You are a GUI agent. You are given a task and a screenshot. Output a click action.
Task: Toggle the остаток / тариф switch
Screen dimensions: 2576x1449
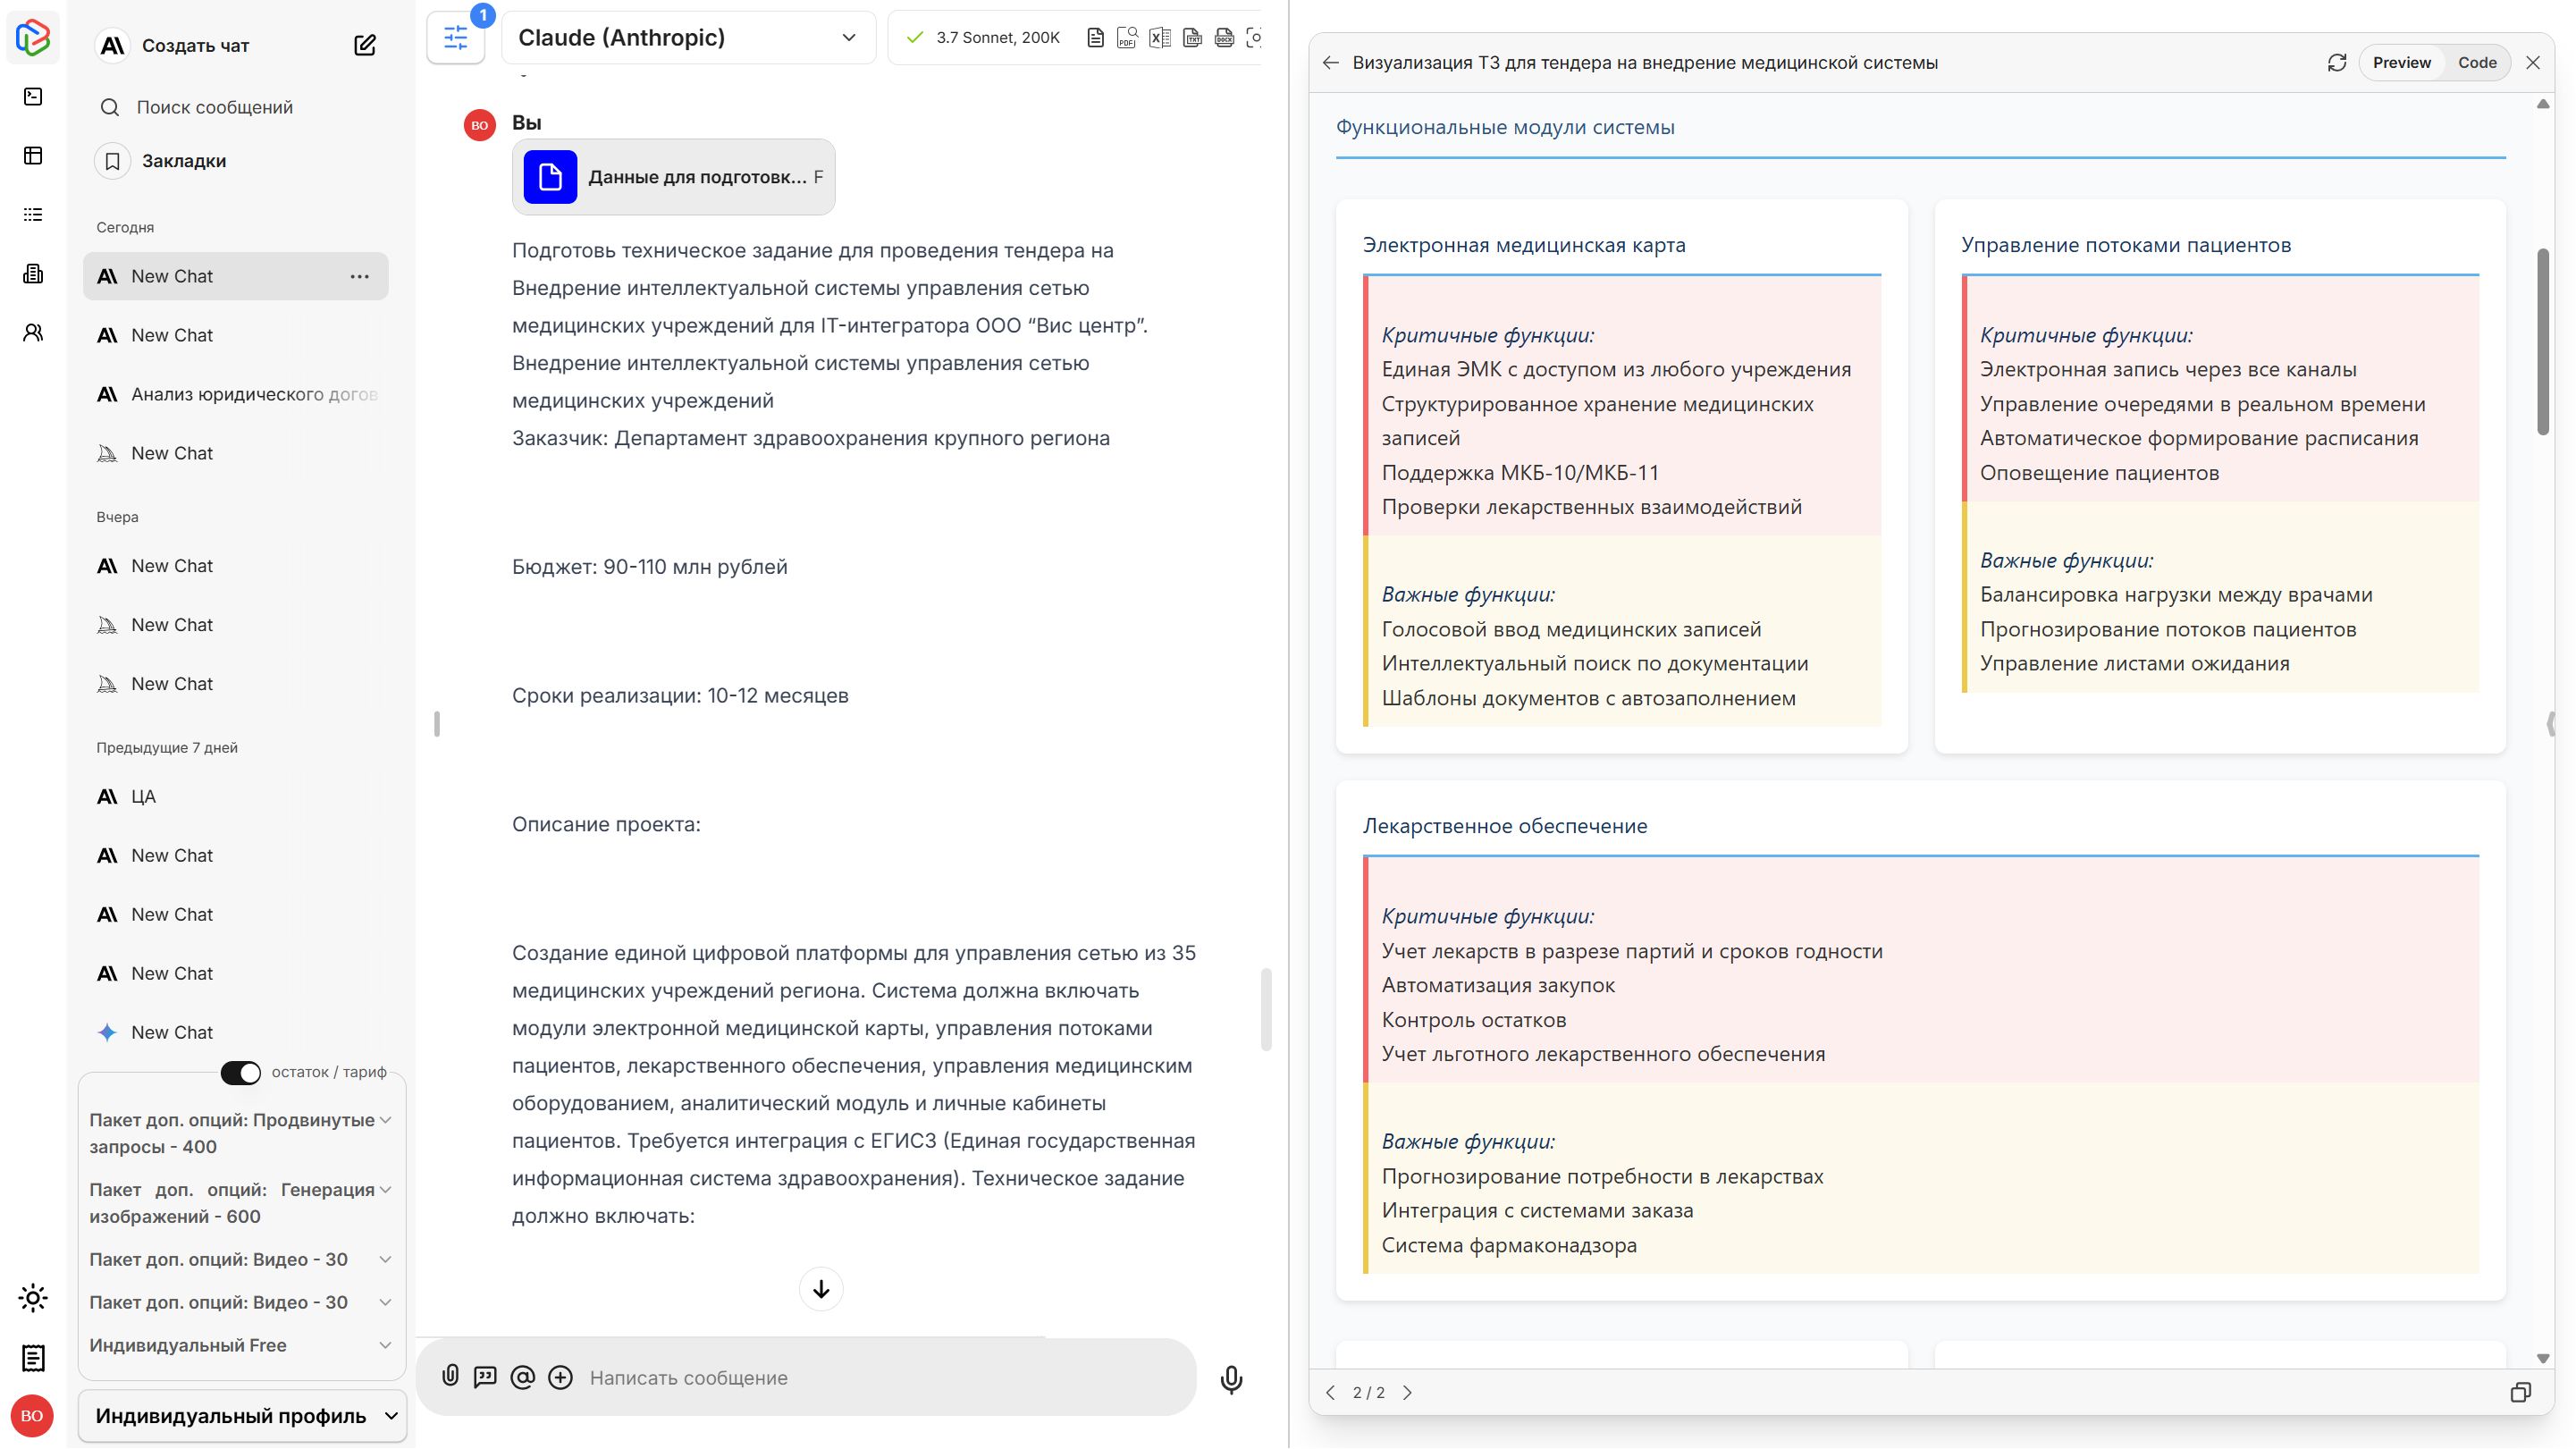tap(241, 1072)
